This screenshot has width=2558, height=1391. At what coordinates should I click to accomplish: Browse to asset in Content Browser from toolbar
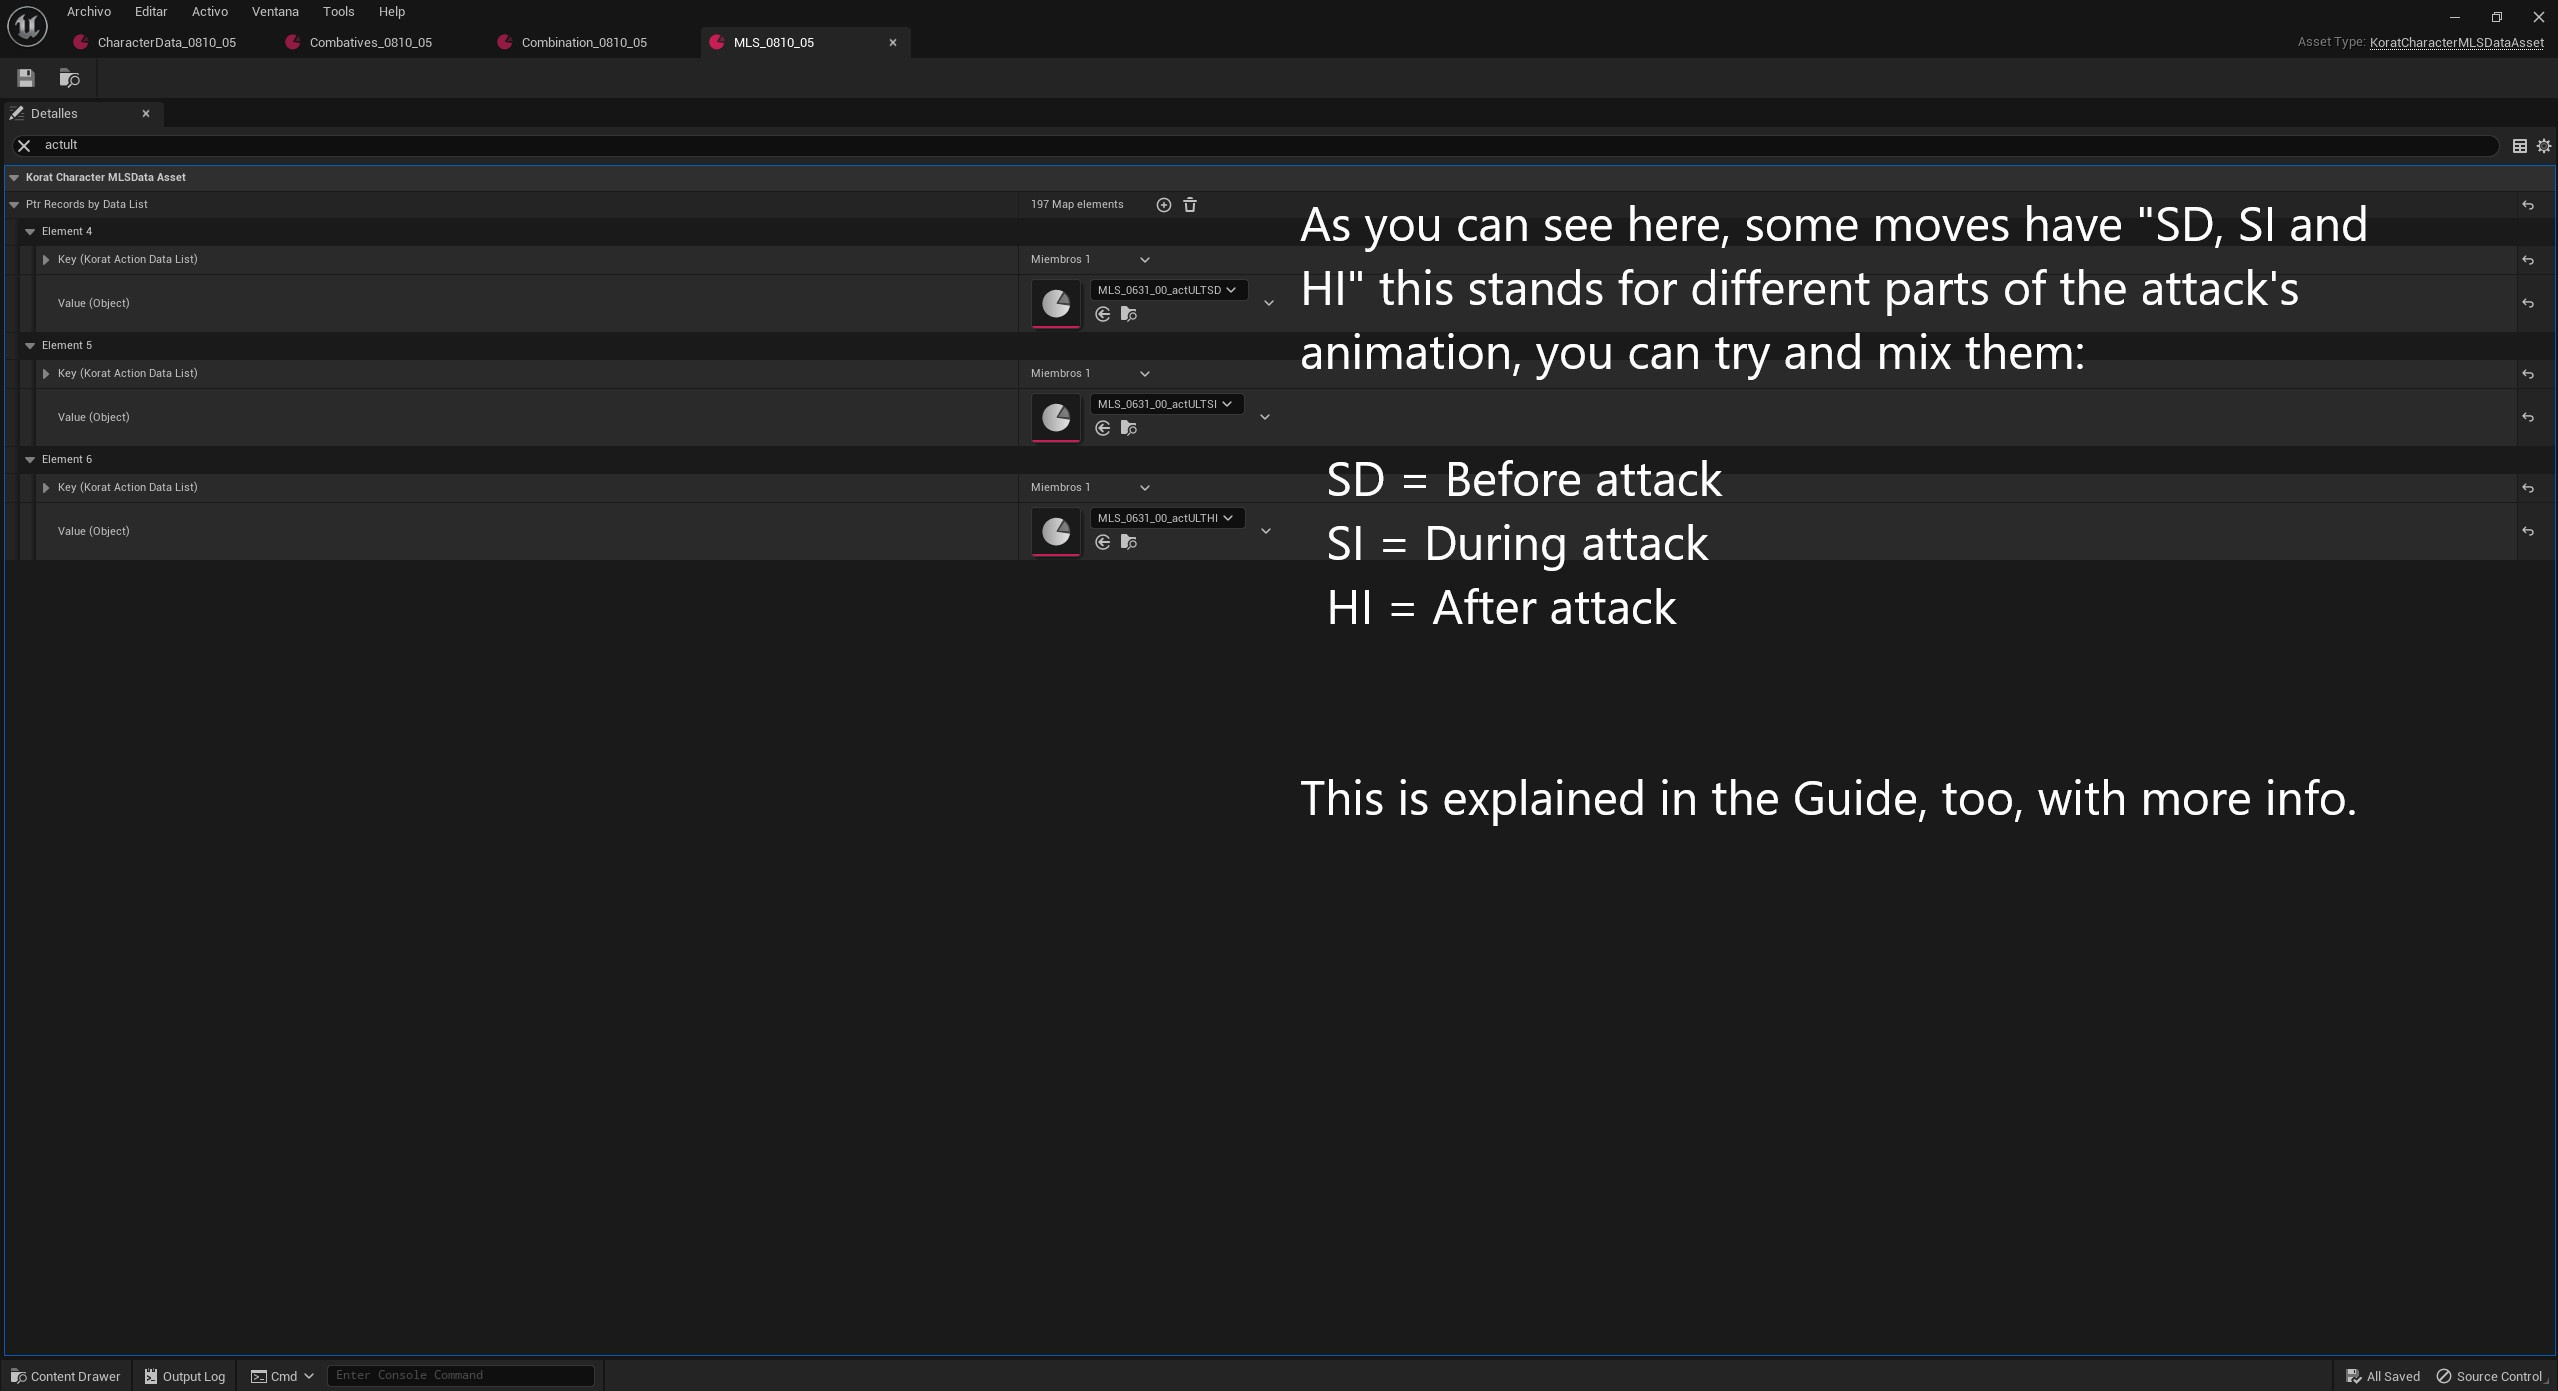point(69,78)
